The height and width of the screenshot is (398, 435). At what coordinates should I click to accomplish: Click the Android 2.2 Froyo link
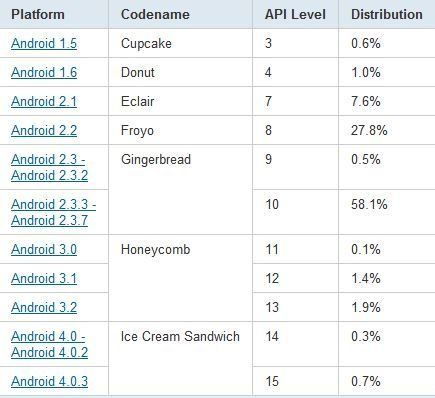(x=44, y=130)
